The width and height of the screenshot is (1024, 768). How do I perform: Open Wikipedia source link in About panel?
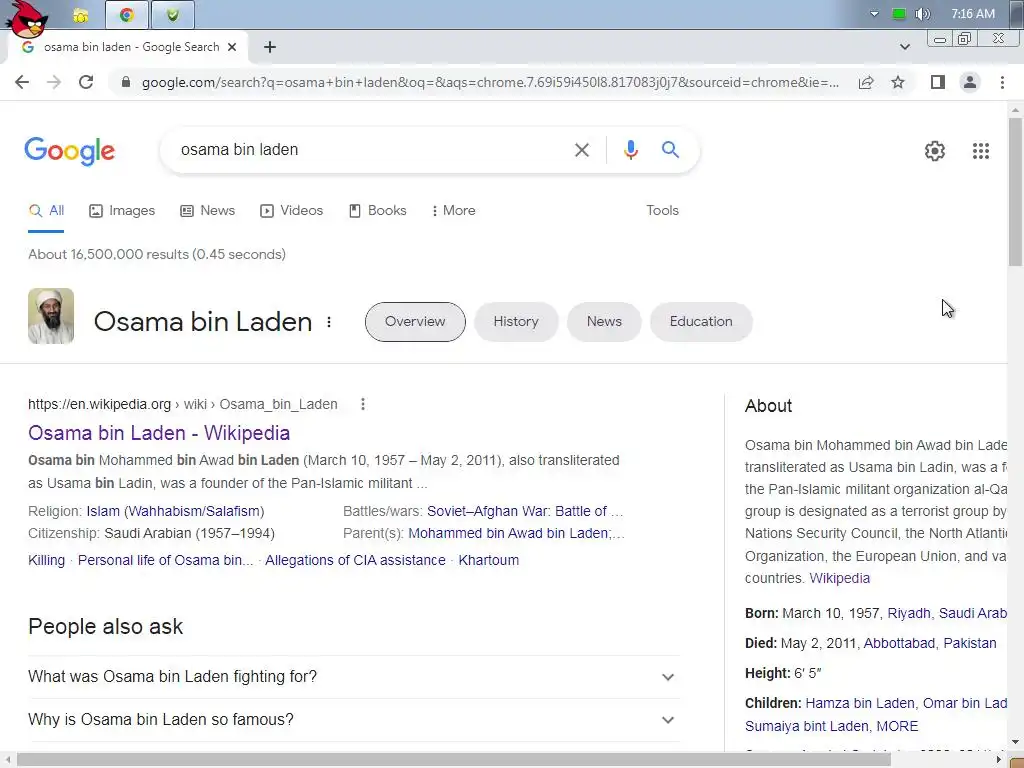pos(839,579)
